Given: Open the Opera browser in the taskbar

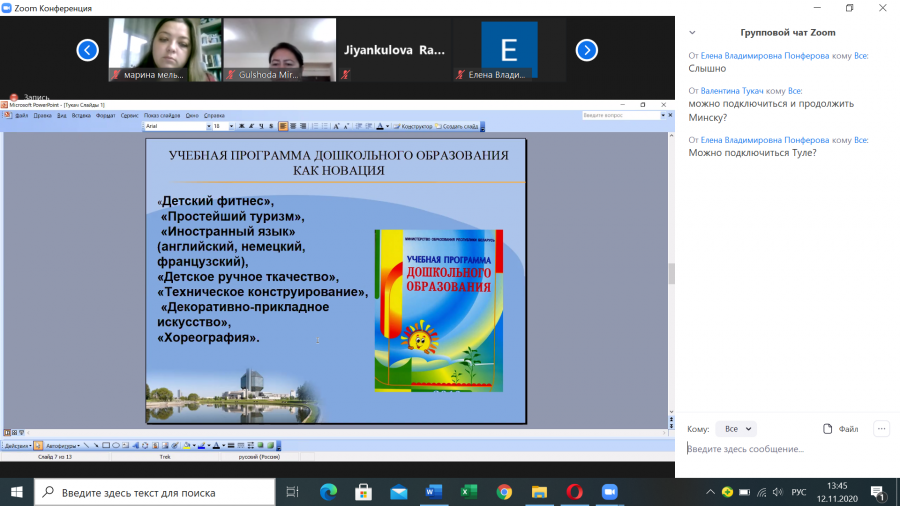Looking at the screenshot, I should 574,492.
